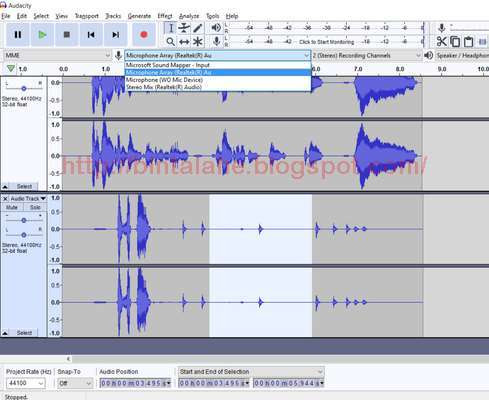Click the first track's pan slider
This screenshot has height=400, width=489.
click(x=24, y=88)
